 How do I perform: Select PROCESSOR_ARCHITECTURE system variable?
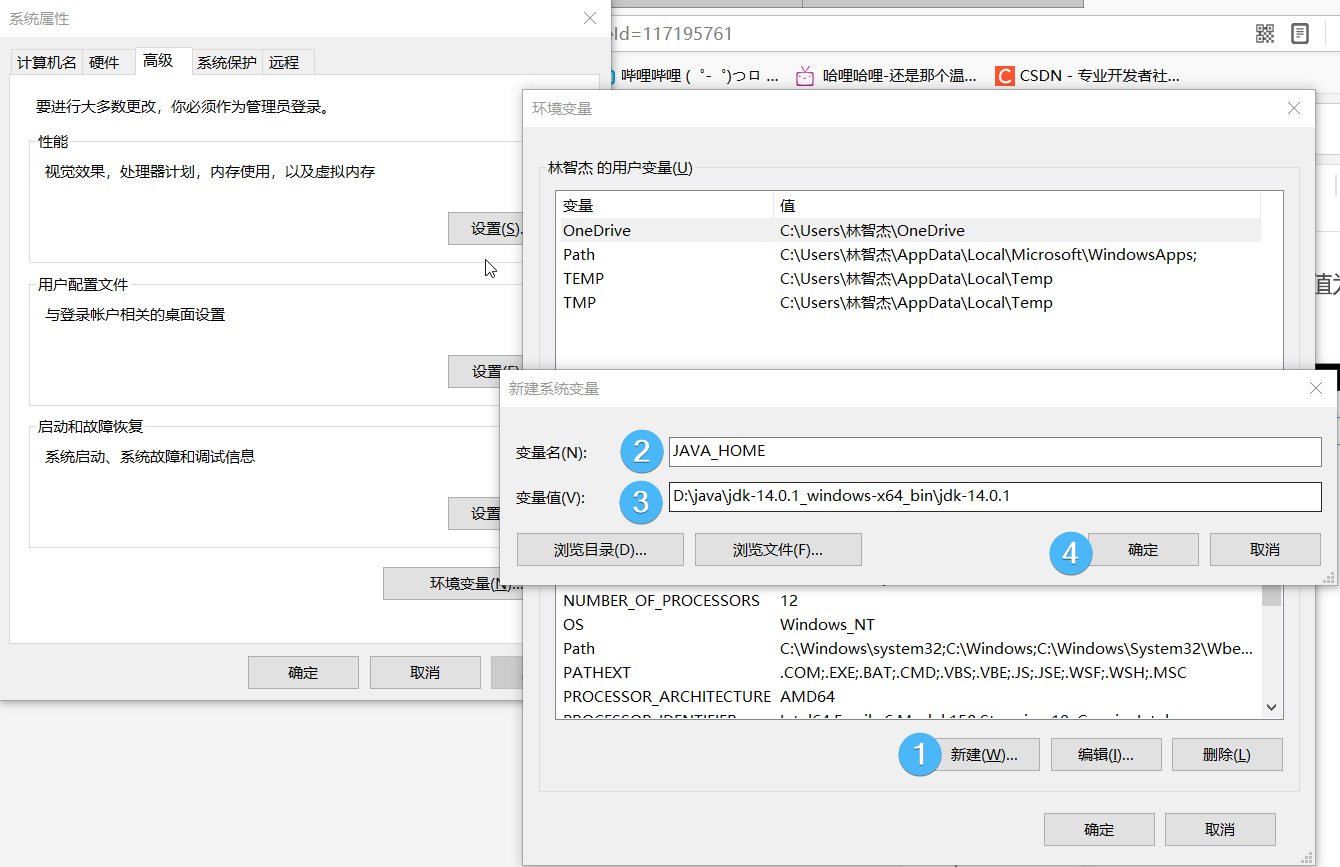[908, 696]
